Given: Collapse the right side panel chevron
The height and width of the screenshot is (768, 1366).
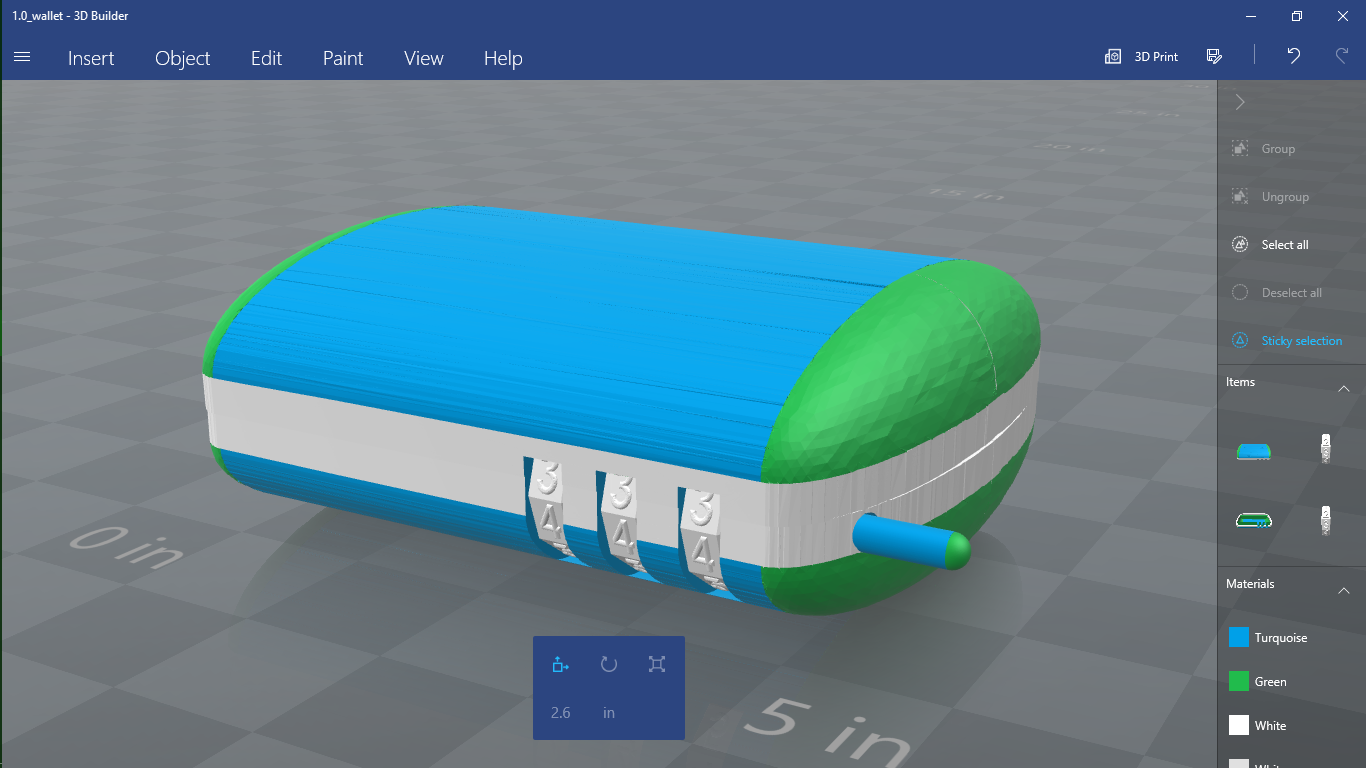Looking at the screenshot, I should click(x=1240, y=102).
